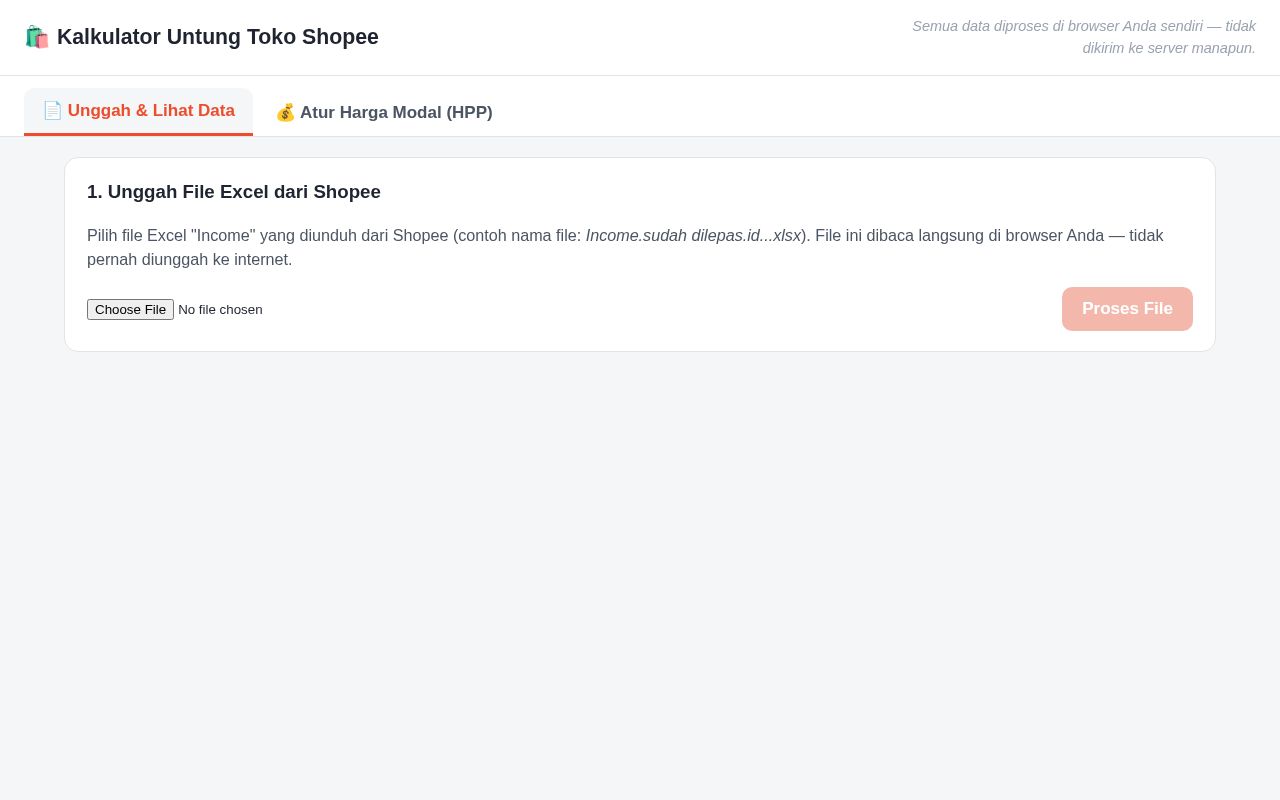Click the 'No file chosen' label

click(x=220, y=310)
